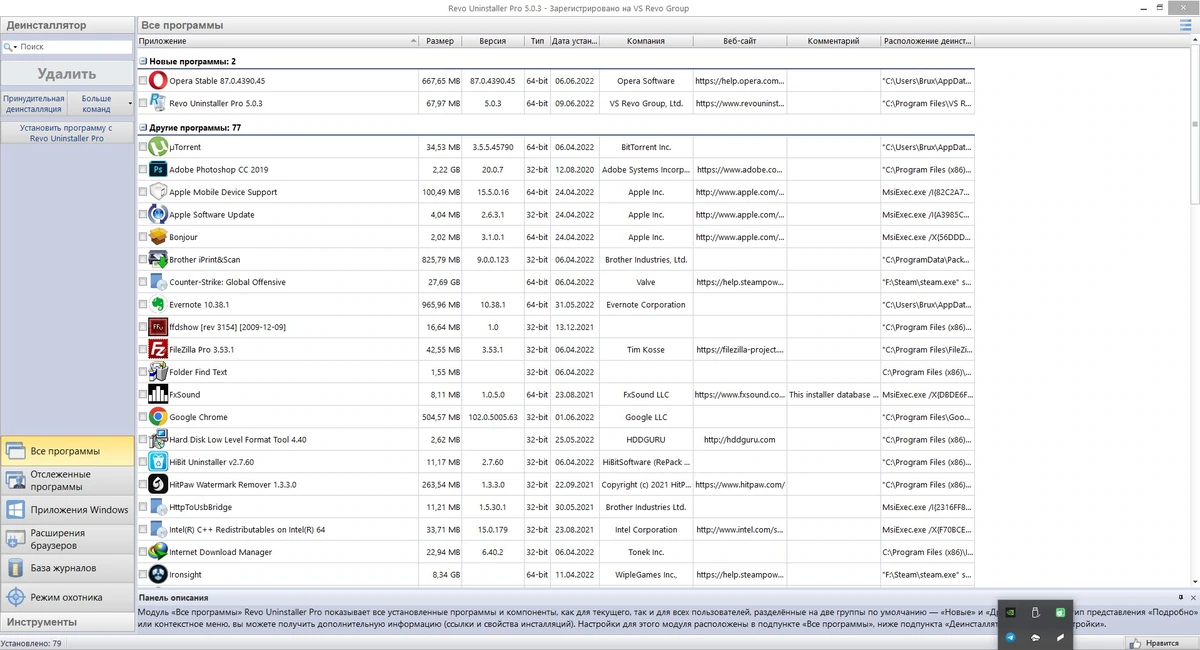This screenshot has width=1200, height=650.
Task: Click the Google Chrome icon
Action: point(158,417)
